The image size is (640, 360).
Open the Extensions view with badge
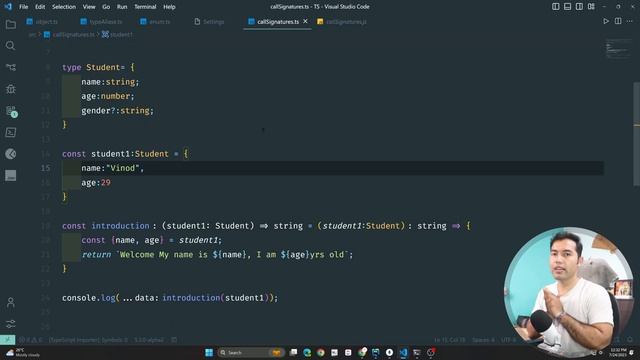(11, 111)
